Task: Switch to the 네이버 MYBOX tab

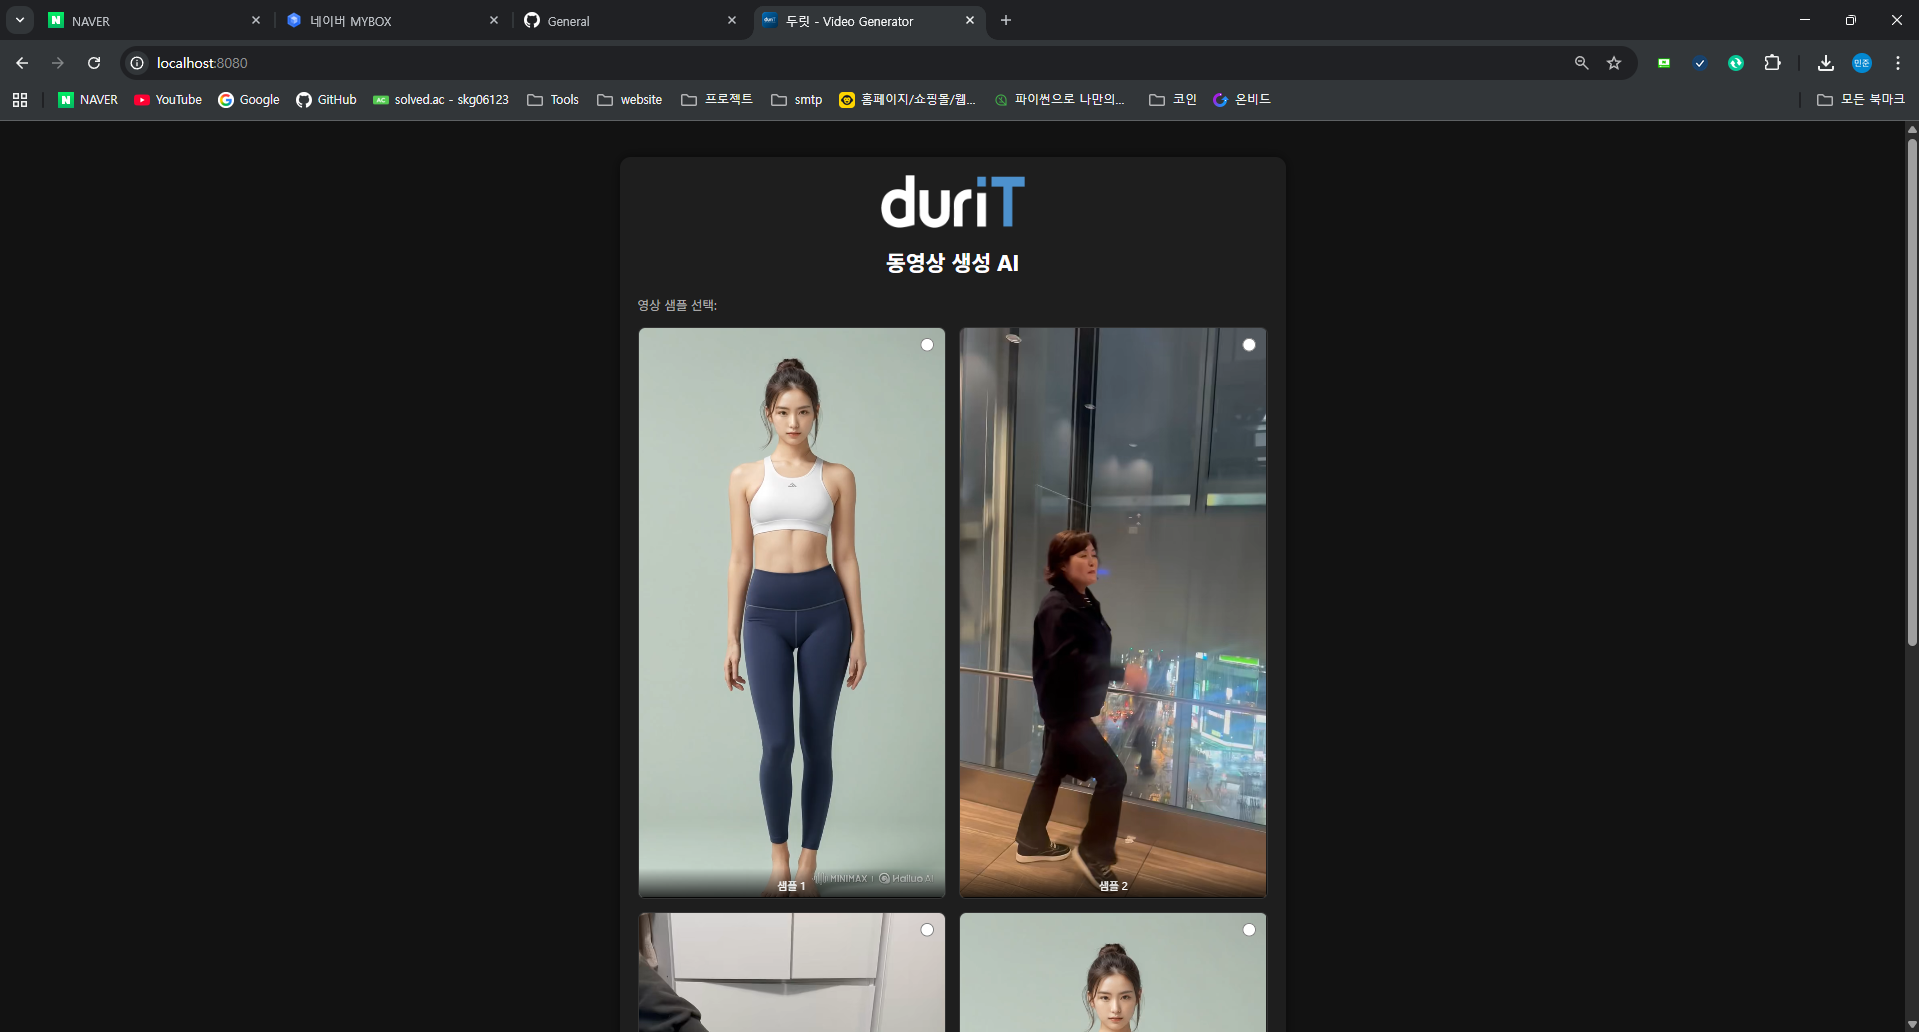Action: click(393, 20)
